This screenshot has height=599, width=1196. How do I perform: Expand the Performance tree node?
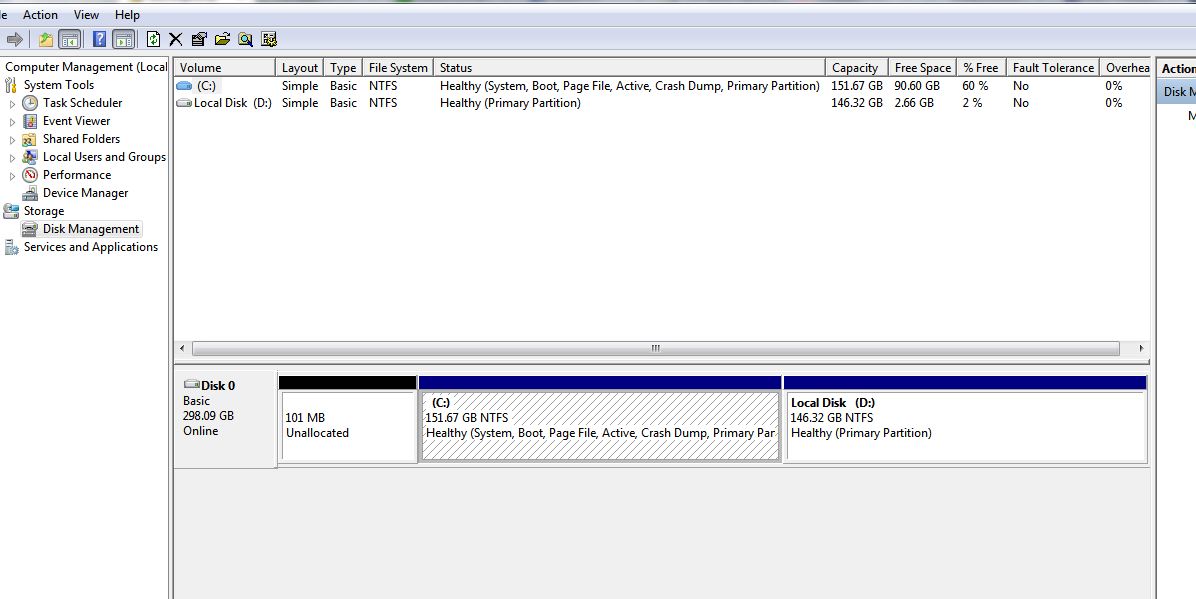[12, 176]
